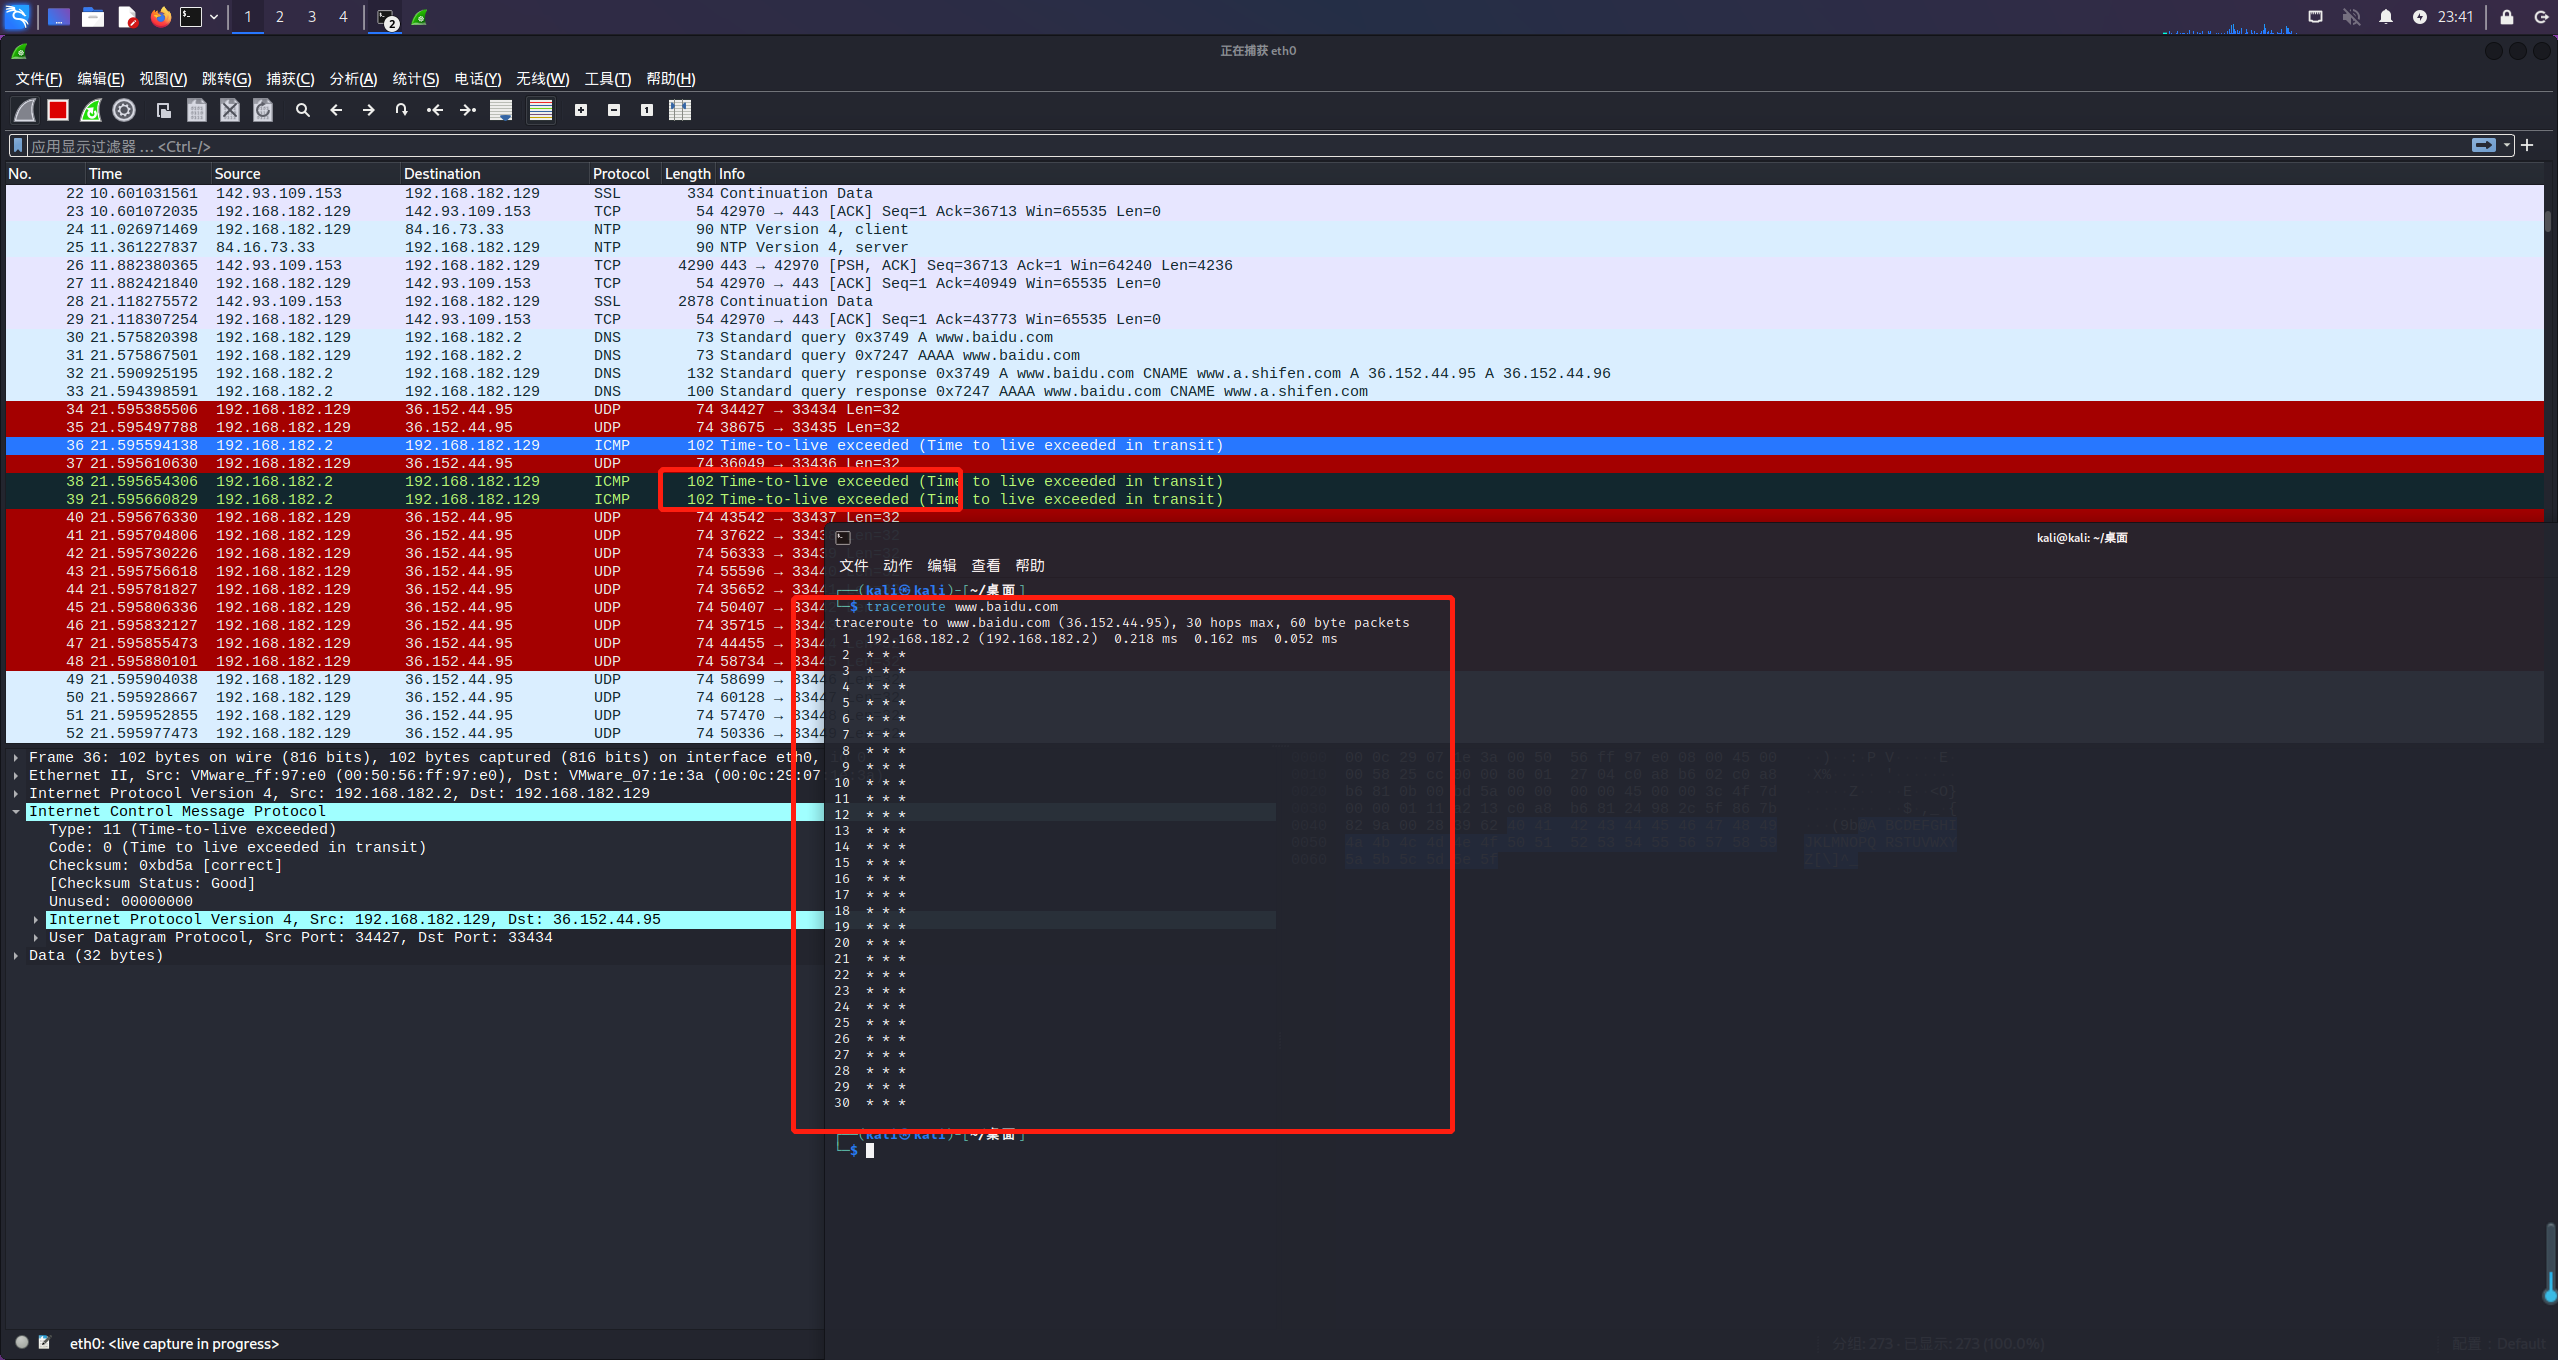This screenshot has width=2558, height=1360.
Task: Stop the running capture with the red square
Action: click(58, 110)
